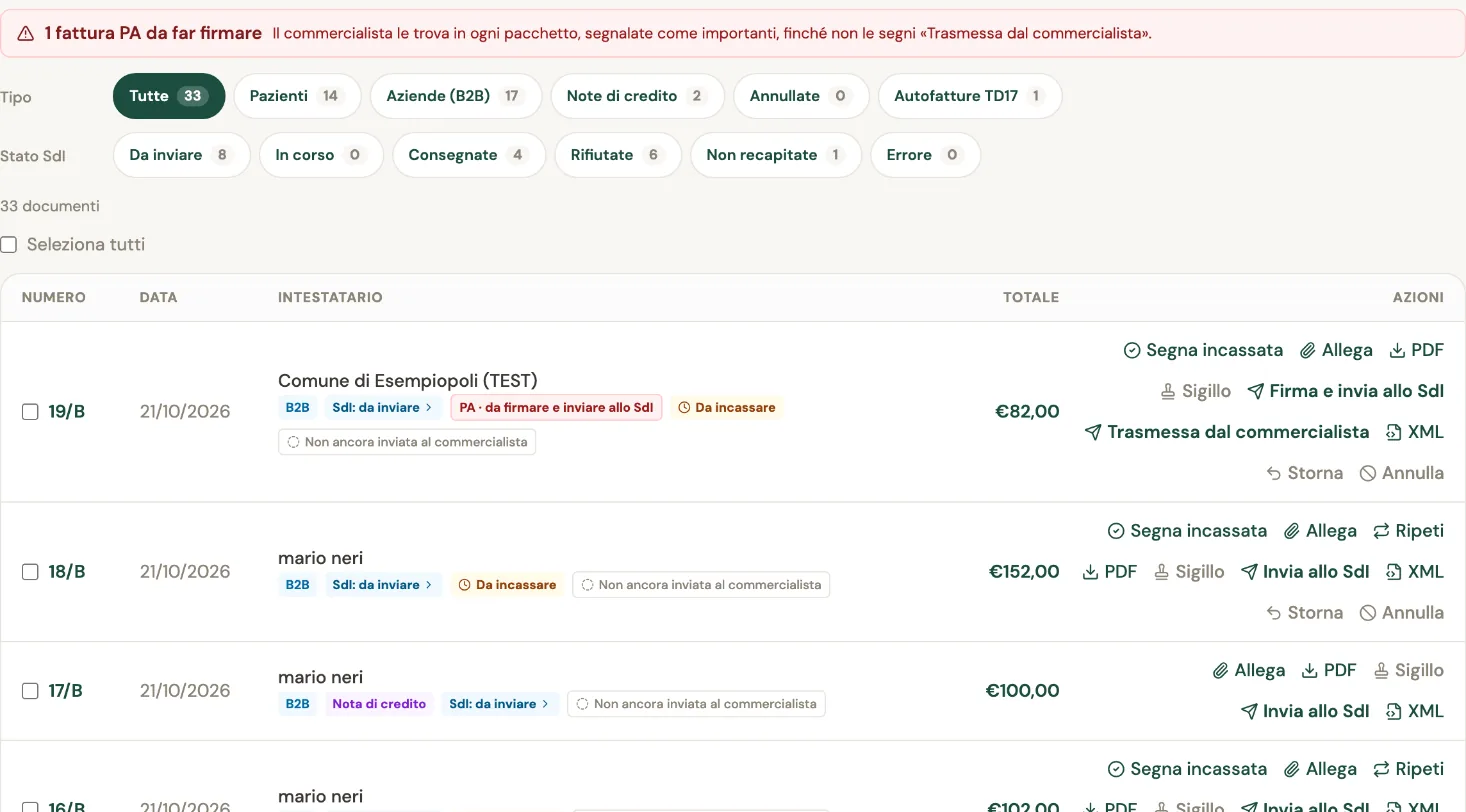Expand SdI: da inviare badge on 18/B
The height and width of the screenshot is (812, 1466).
(383, 585)
